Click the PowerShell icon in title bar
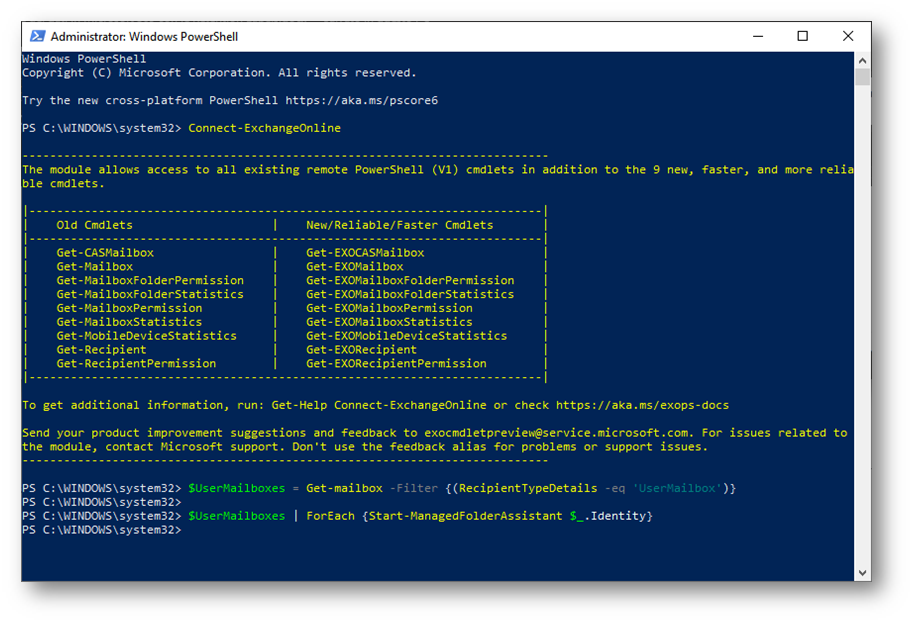The height and width of the screenshot is (624, 914). pos(37,36)
